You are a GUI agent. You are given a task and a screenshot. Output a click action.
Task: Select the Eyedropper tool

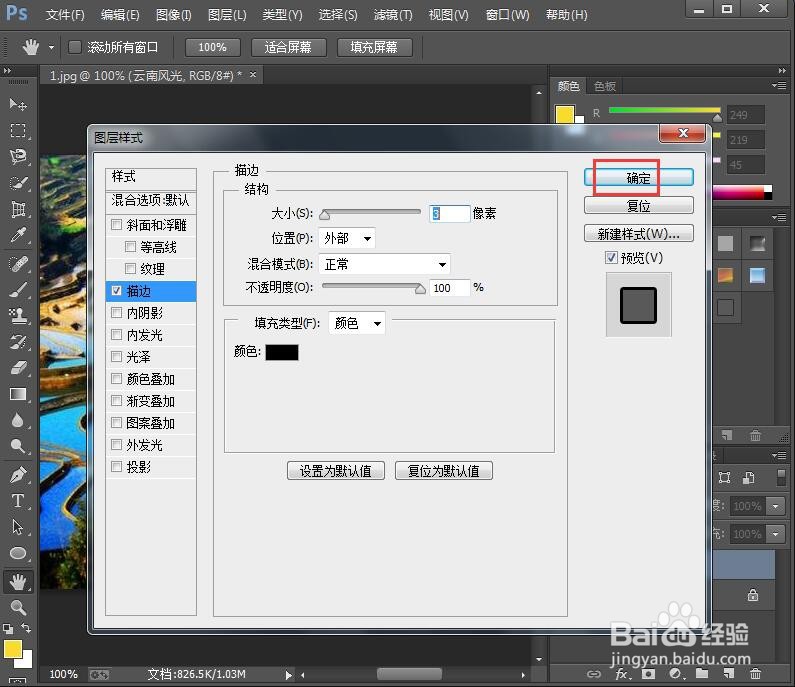[x=18, y=236]
